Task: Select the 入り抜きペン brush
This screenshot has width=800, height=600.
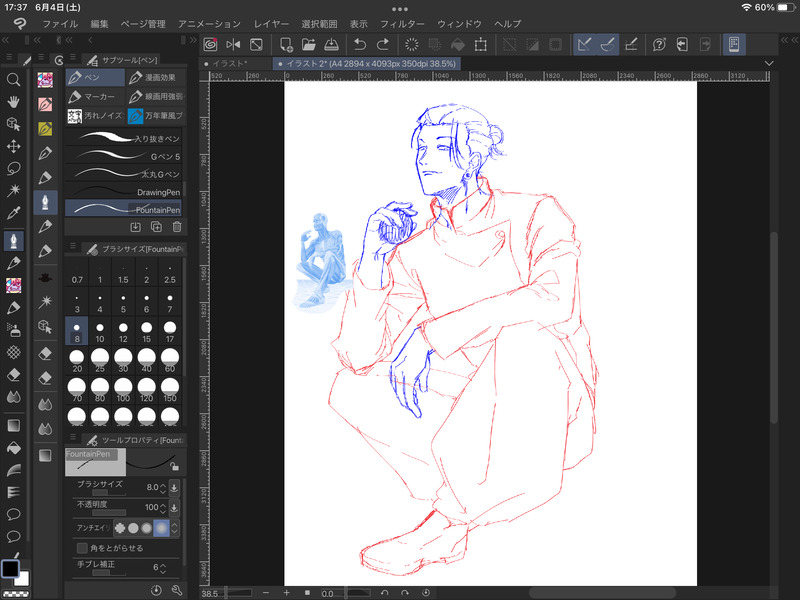Action: click(123, 138)
